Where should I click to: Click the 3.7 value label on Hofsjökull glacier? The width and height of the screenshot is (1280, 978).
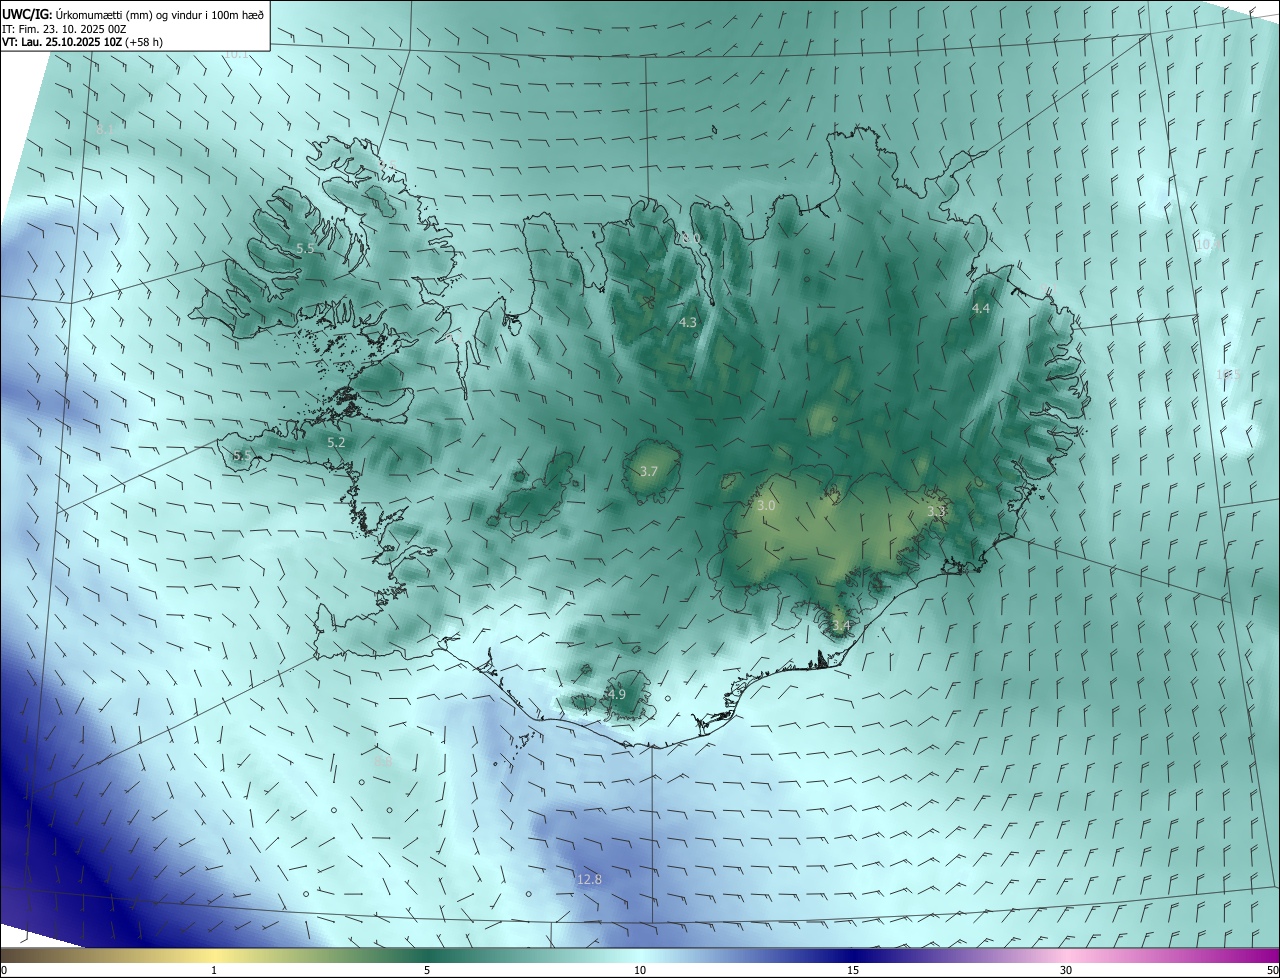click(649, 471)
